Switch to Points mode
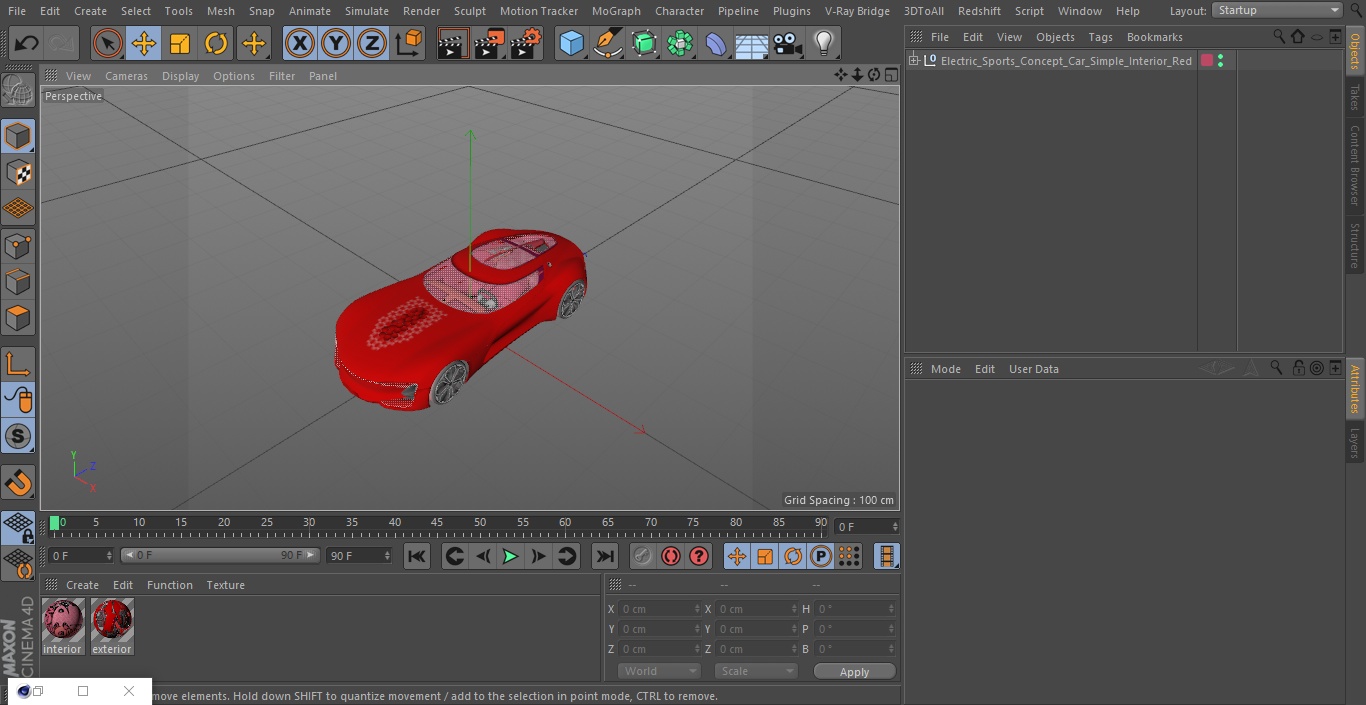Image resolution: width=1366 pixels, height=705 pixels. tap(18, 245)
